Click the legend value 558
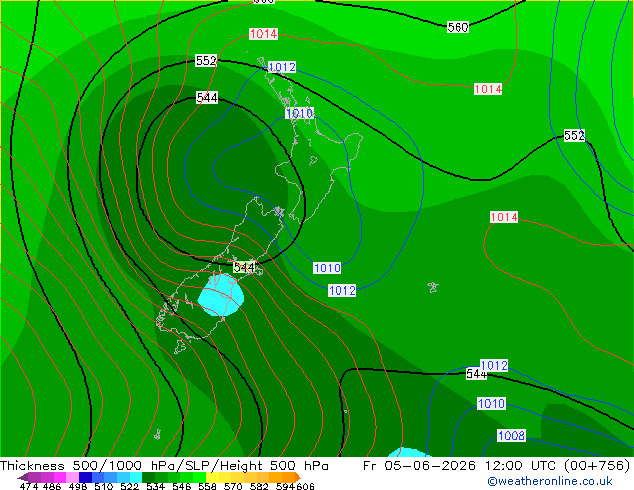Screen dimensions: 634x490 click(x=207, y=486)
